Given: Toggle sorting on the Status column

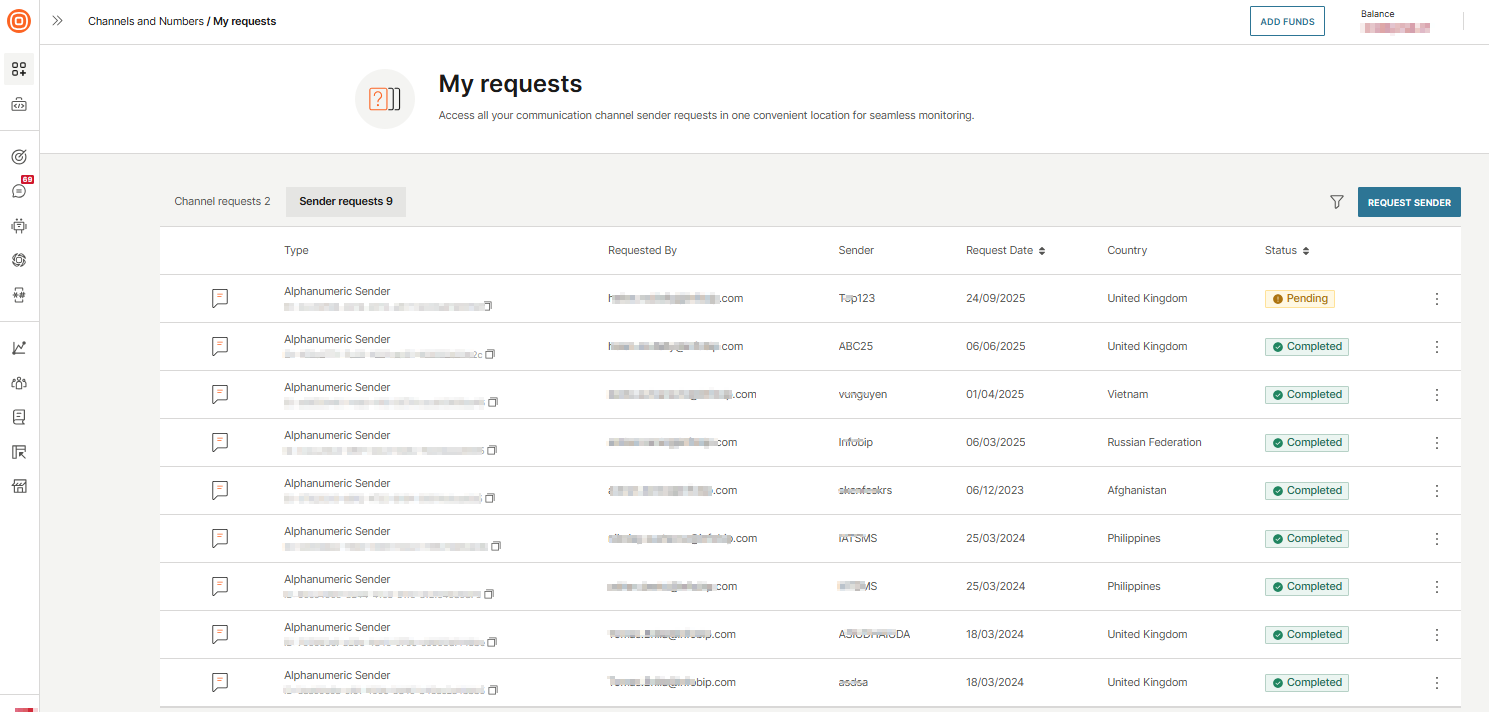Looking at the screenshot, I should pyautogui.click(x=1304, y=250).
